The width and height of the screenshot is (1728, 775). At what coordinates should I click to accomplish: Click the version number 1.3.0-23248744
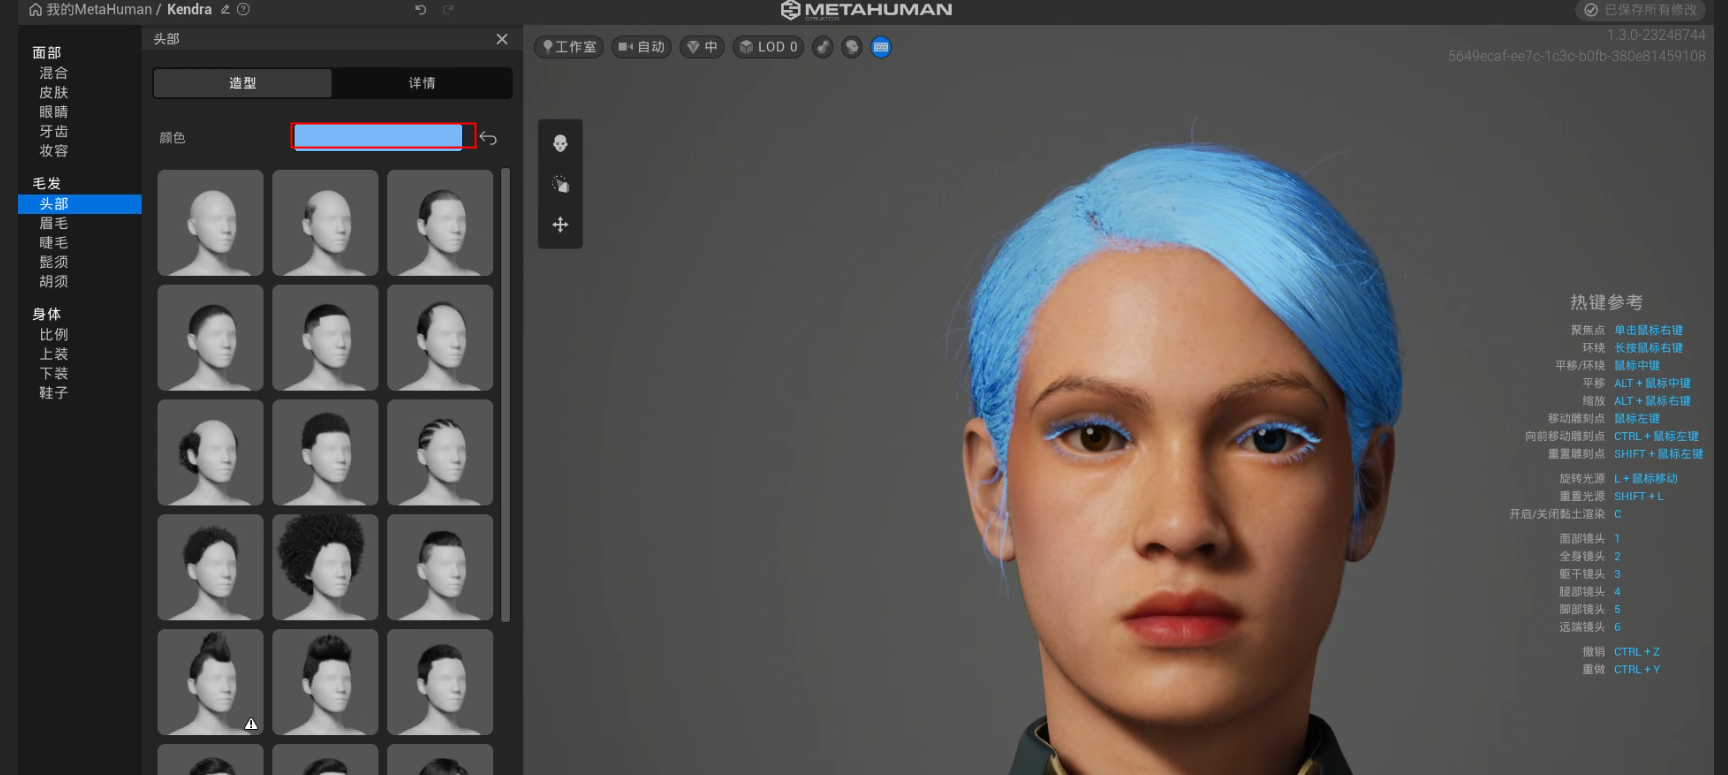pyautogui.click(x=1656, y=35)
